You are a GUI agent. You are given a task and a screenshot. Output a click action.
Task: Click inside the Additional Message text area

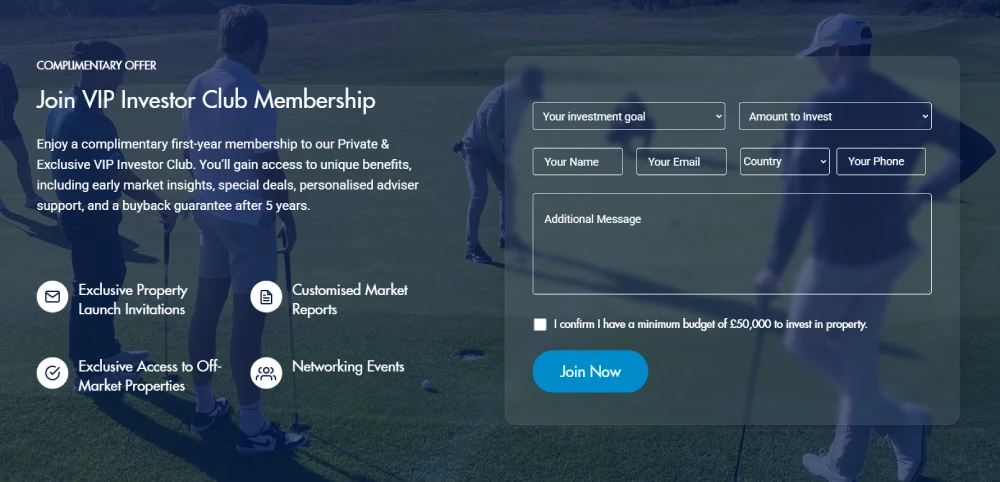click(732, 244)
